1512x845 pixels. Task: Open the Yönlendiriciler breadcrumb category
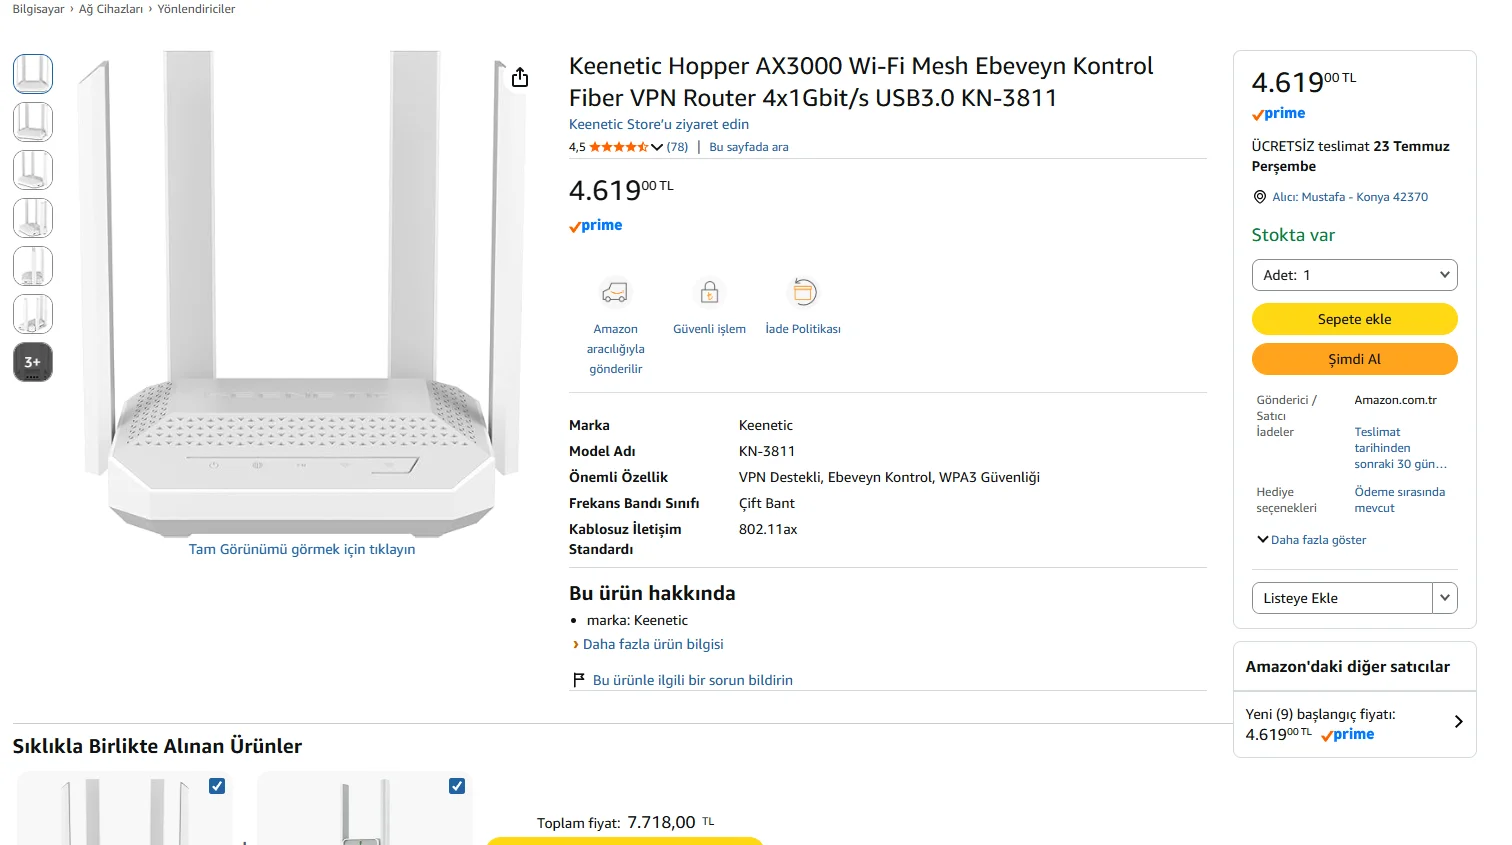196,9
